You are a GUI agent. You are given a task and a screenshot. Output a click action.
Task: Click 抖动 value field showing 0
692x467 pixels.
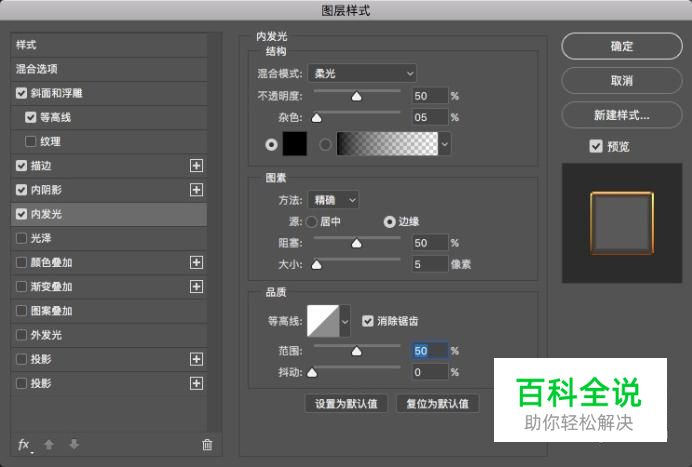pos(430,373)
